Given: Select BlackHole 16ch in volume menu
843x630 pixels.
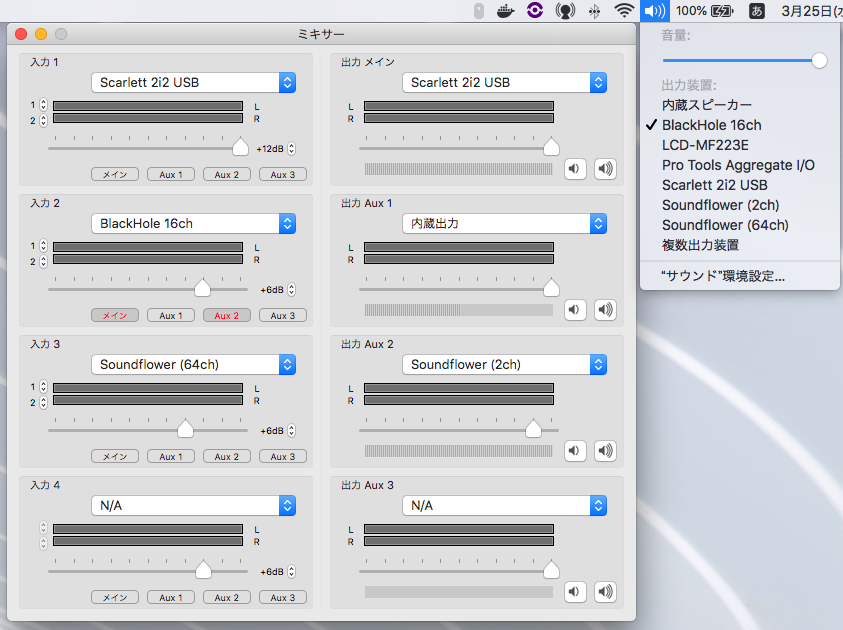Looking at the screenshot, I should point(740,125).
